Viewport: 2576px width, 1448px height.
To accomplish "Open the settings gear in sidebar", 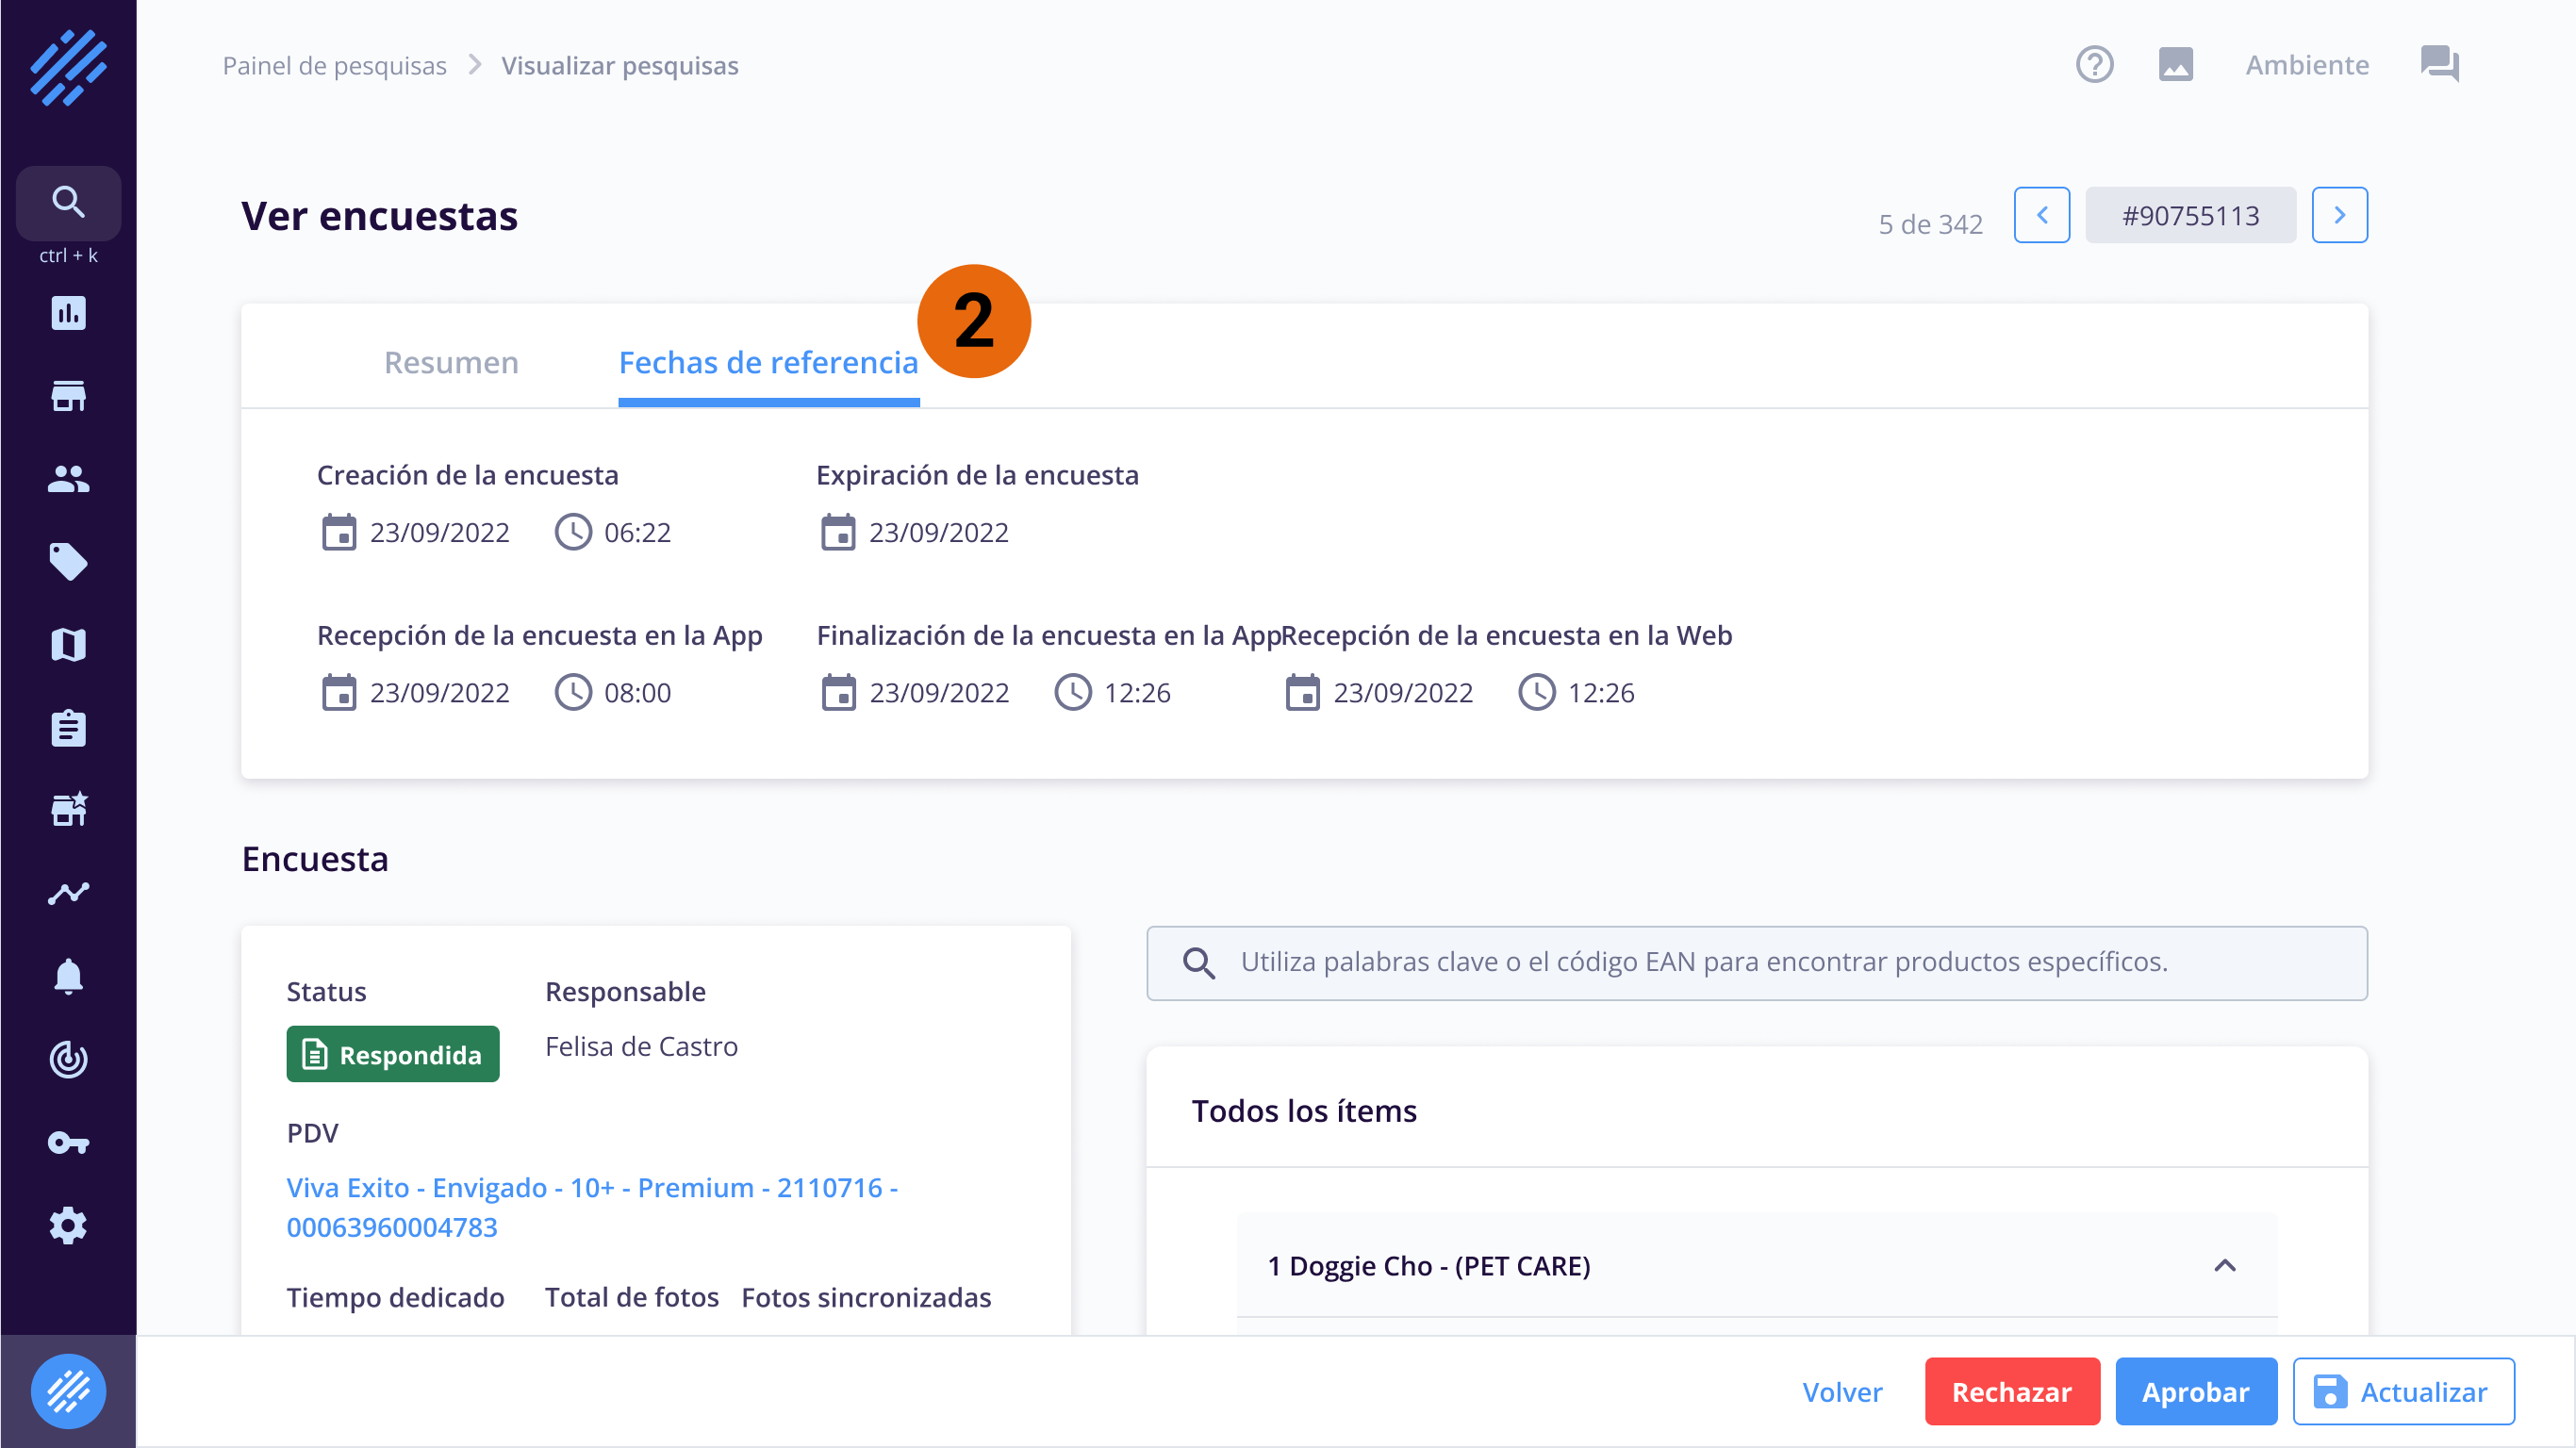I will (68, 1225).
